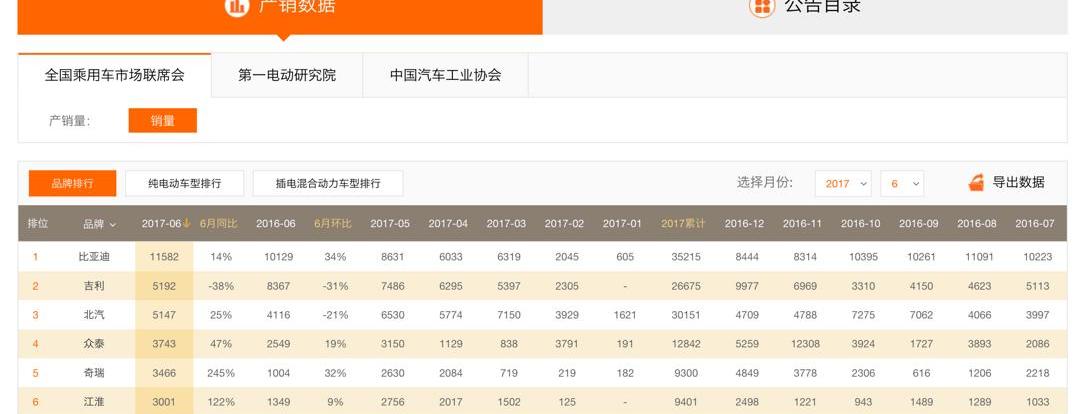
Task: Click the value 5192 in 吉利 row
Action: tap(164, 286)
